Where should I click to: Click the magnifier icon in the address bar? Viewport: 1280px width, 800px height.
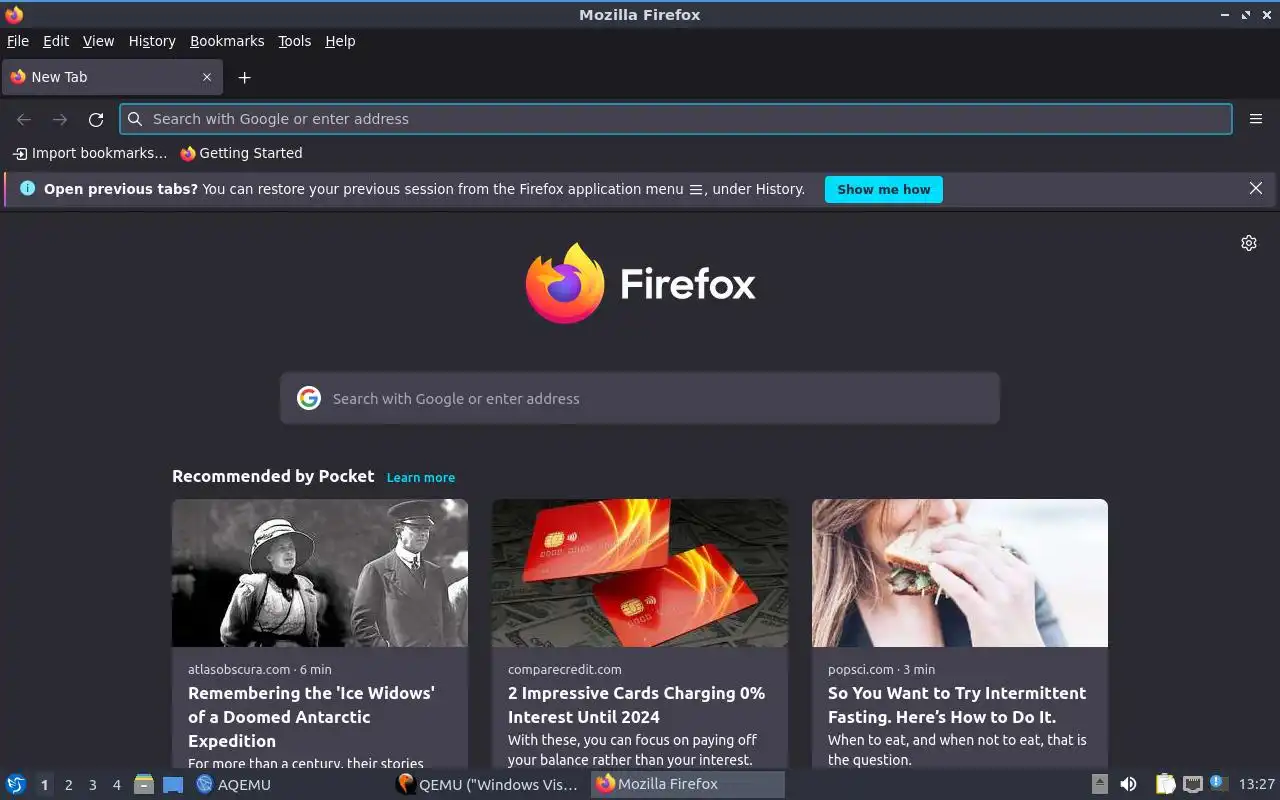click(x=135, y=119)
